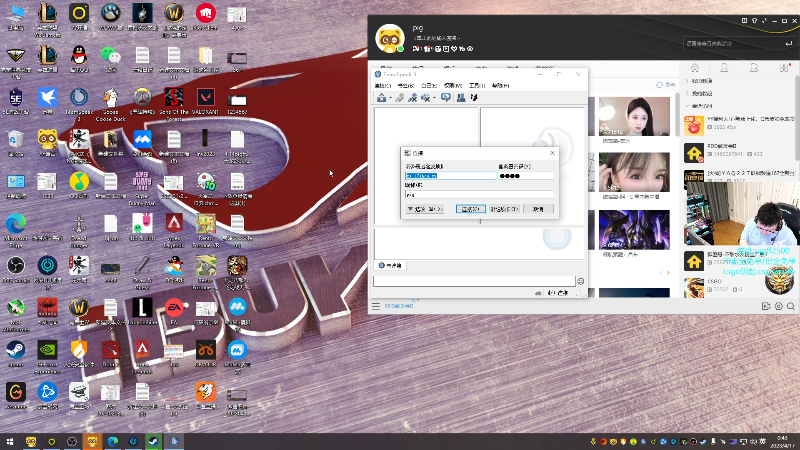The height and width of the screenshot is (450, 800).
Task: Click the new-tab connect button in dialog
Action: pyautogui.click(x=505, y=209)
